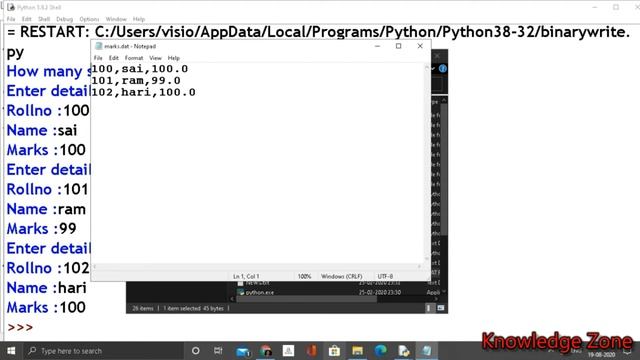Screen dimensions: 640x360
Task: Click 'Name :hari' line in Python Shell
Action: point(47,288)
